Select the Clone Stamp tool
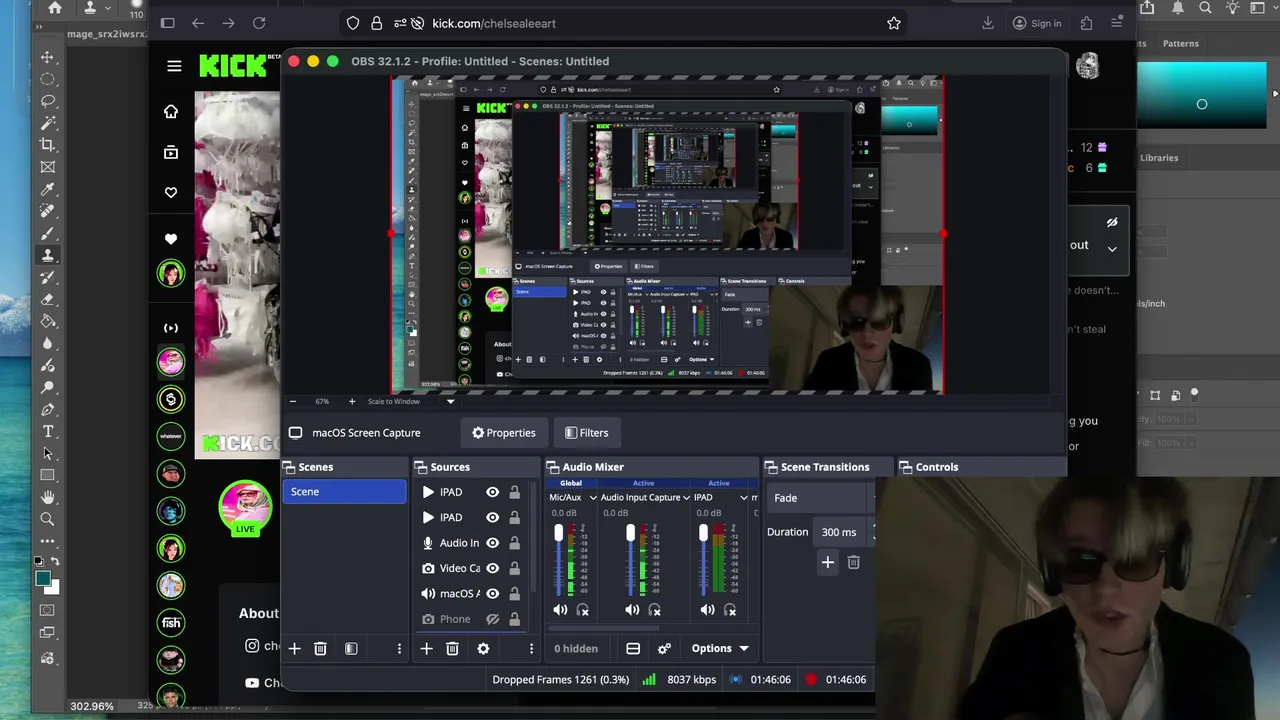The height and width of the screenshot is (720, 1280). tap(47, 255)
